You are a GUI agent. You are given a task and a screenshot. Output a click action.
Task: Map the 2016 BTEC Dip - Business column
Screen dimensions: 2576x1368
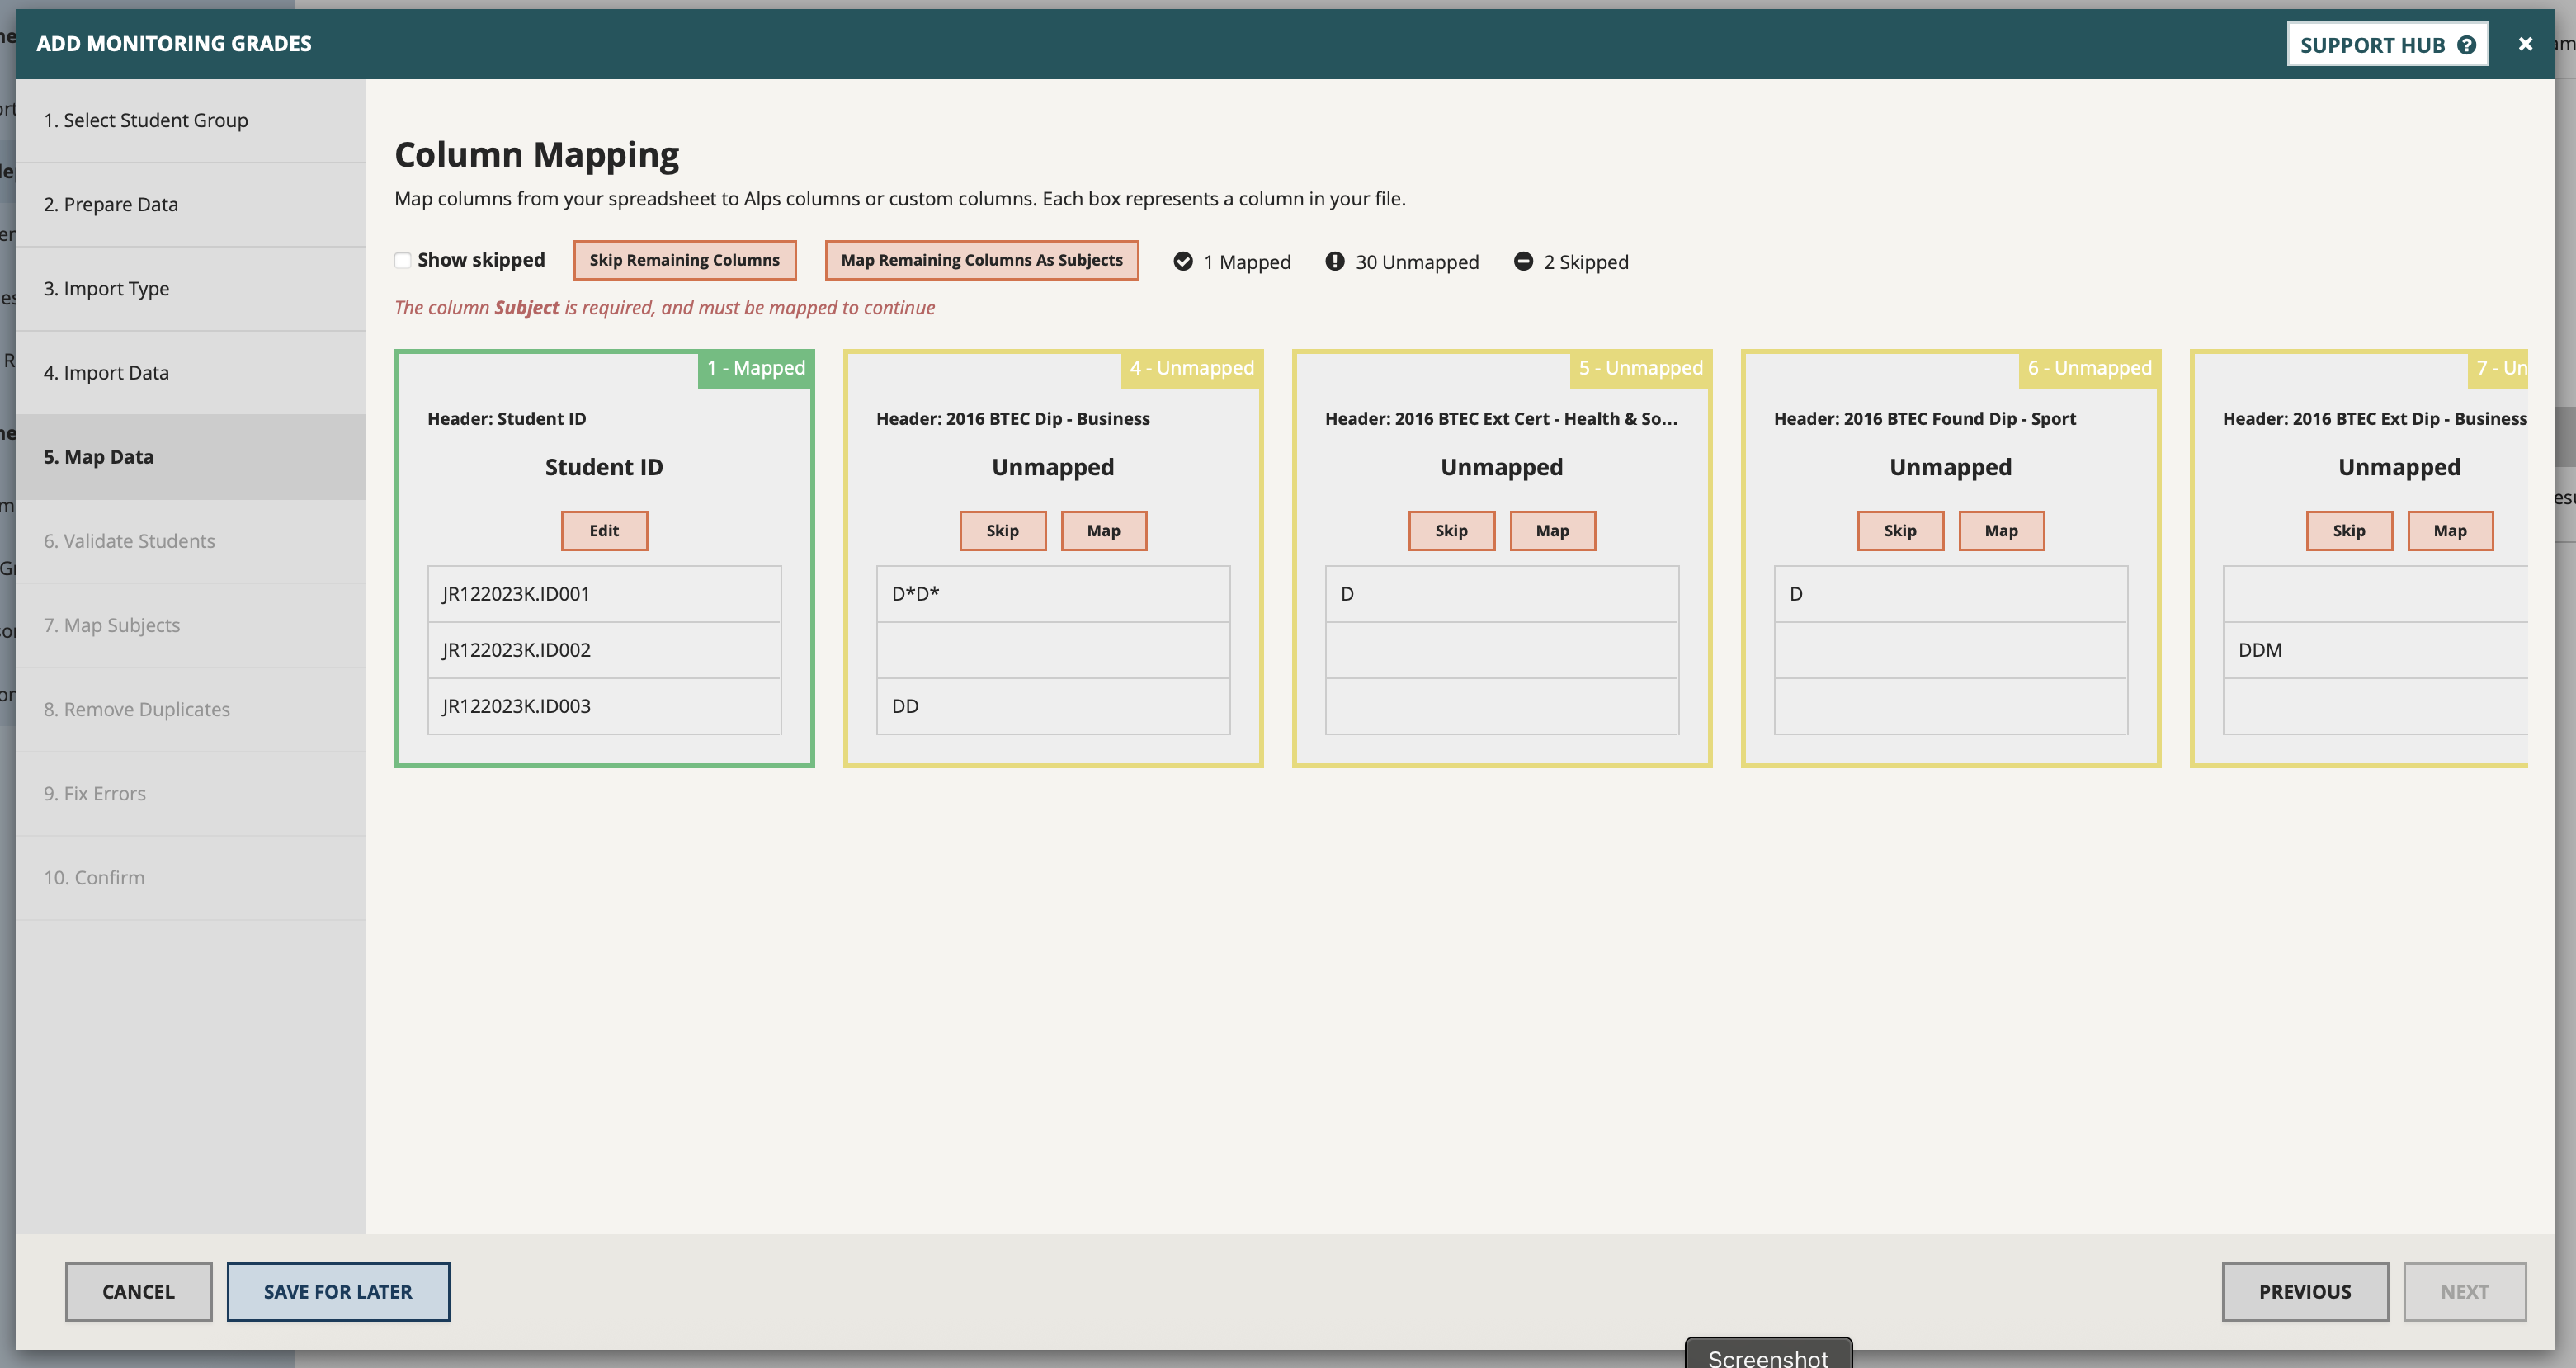point(1103,530)
